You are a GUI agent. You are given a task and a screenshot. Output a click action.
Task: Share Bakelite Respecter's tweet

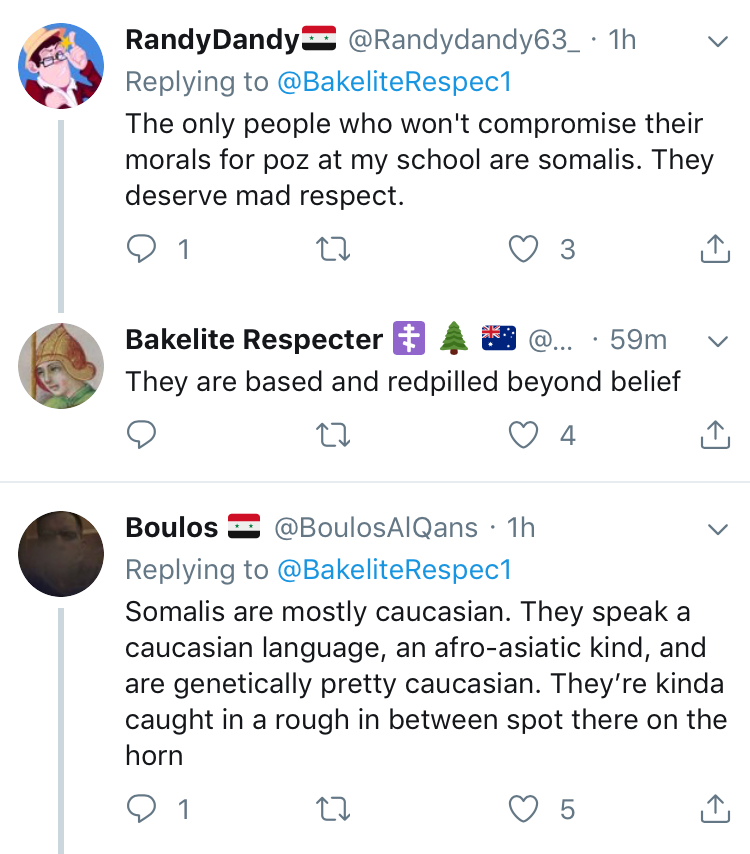point(715,435)
